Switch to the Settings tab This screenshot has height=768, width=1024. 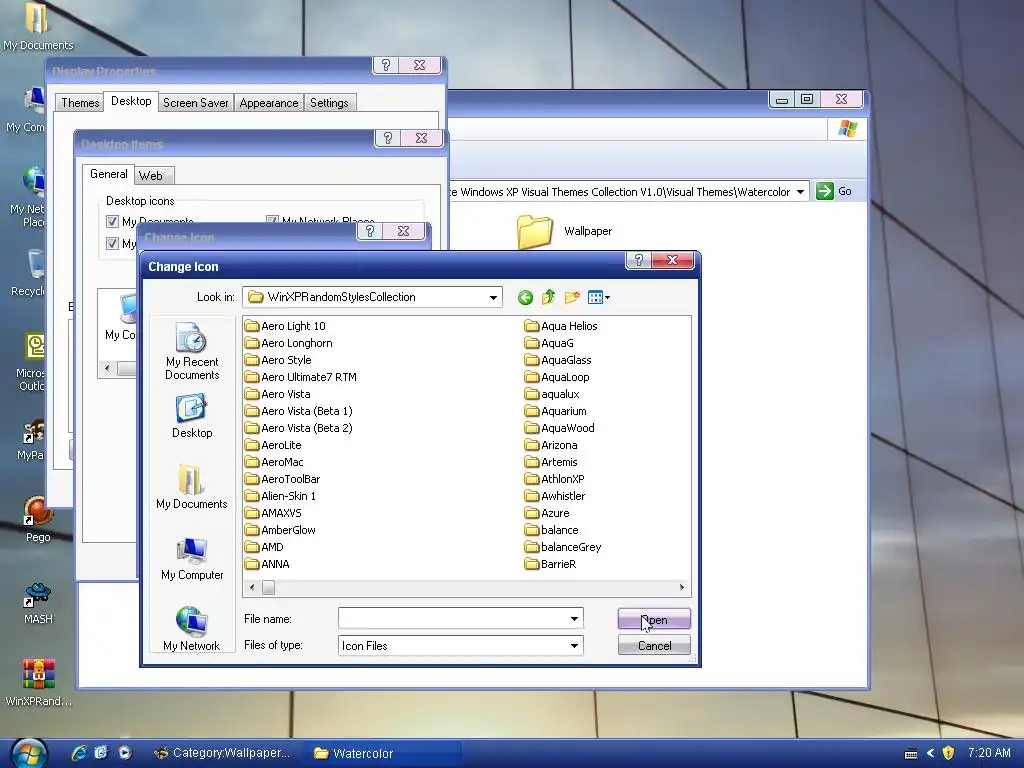coord(329,103)
